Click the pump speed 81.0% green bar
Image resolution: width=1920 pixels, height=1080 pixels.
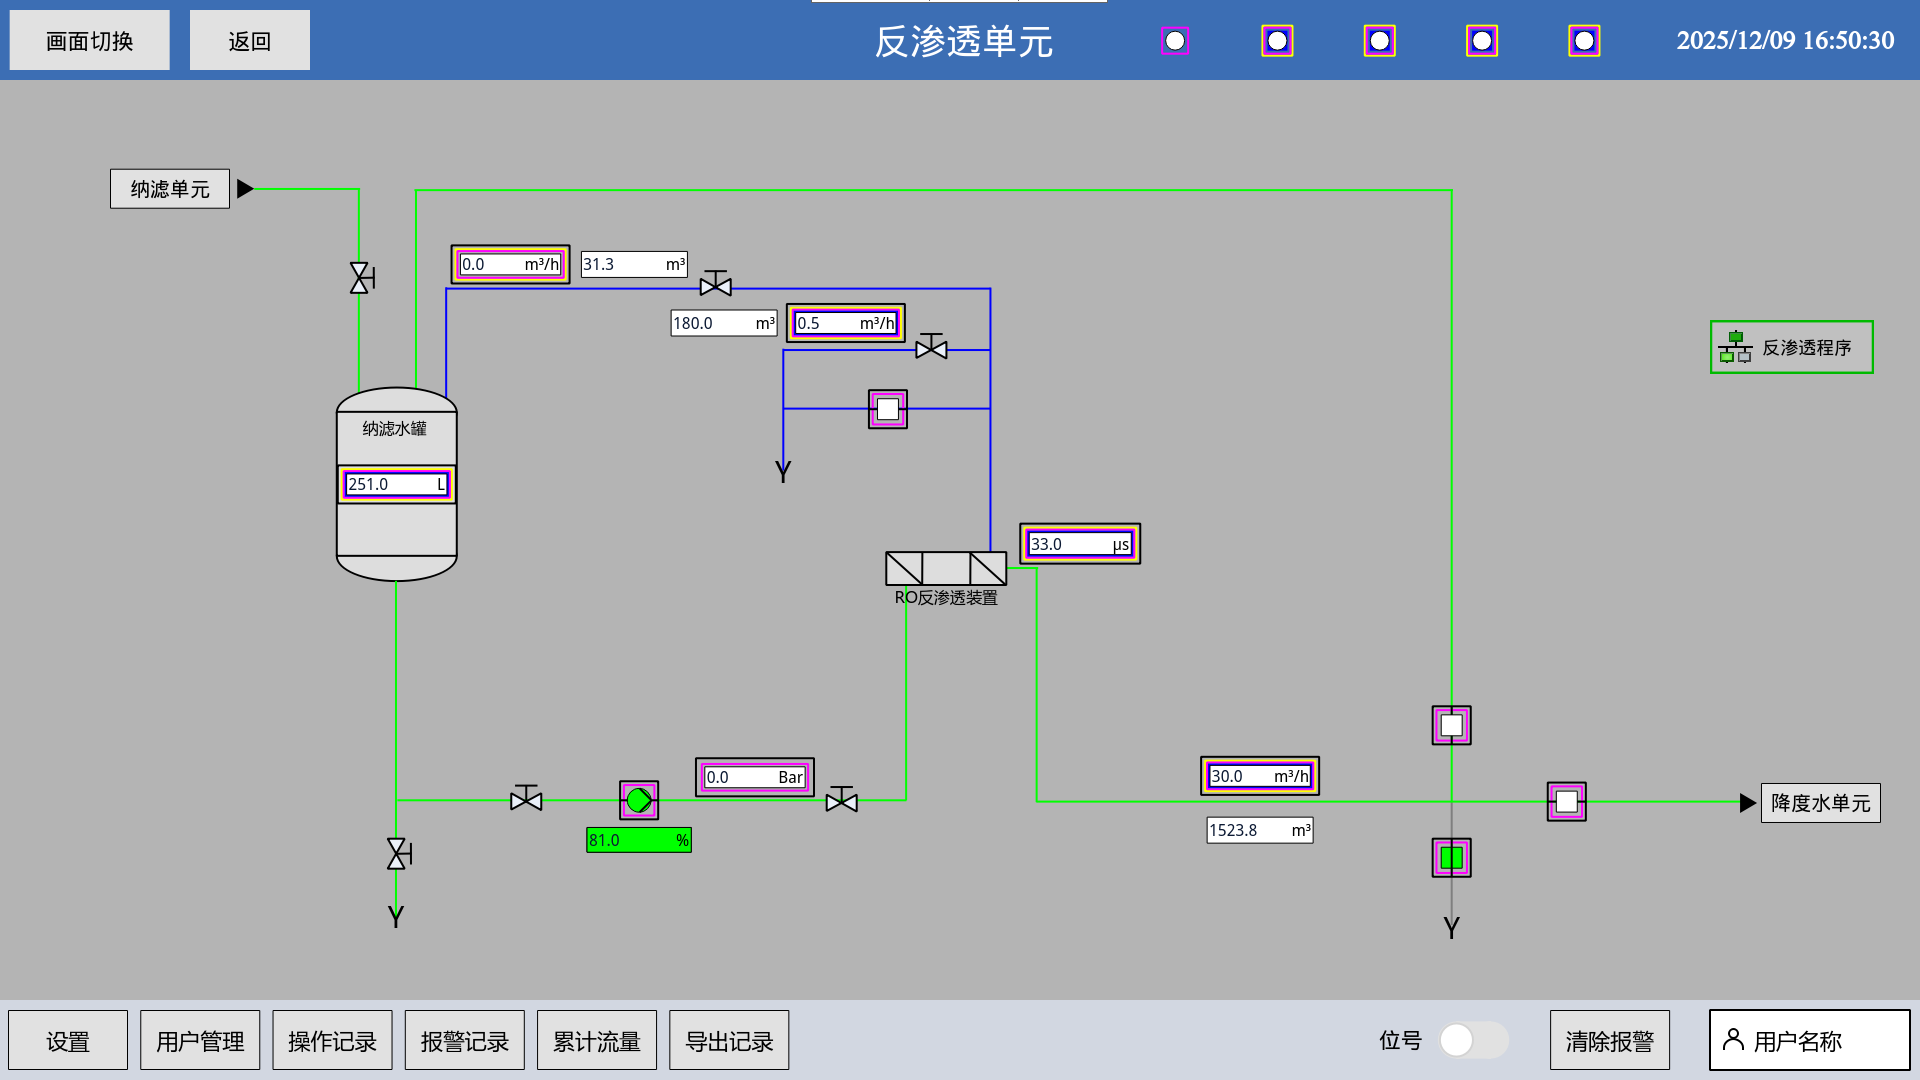[x=638, y=840]
